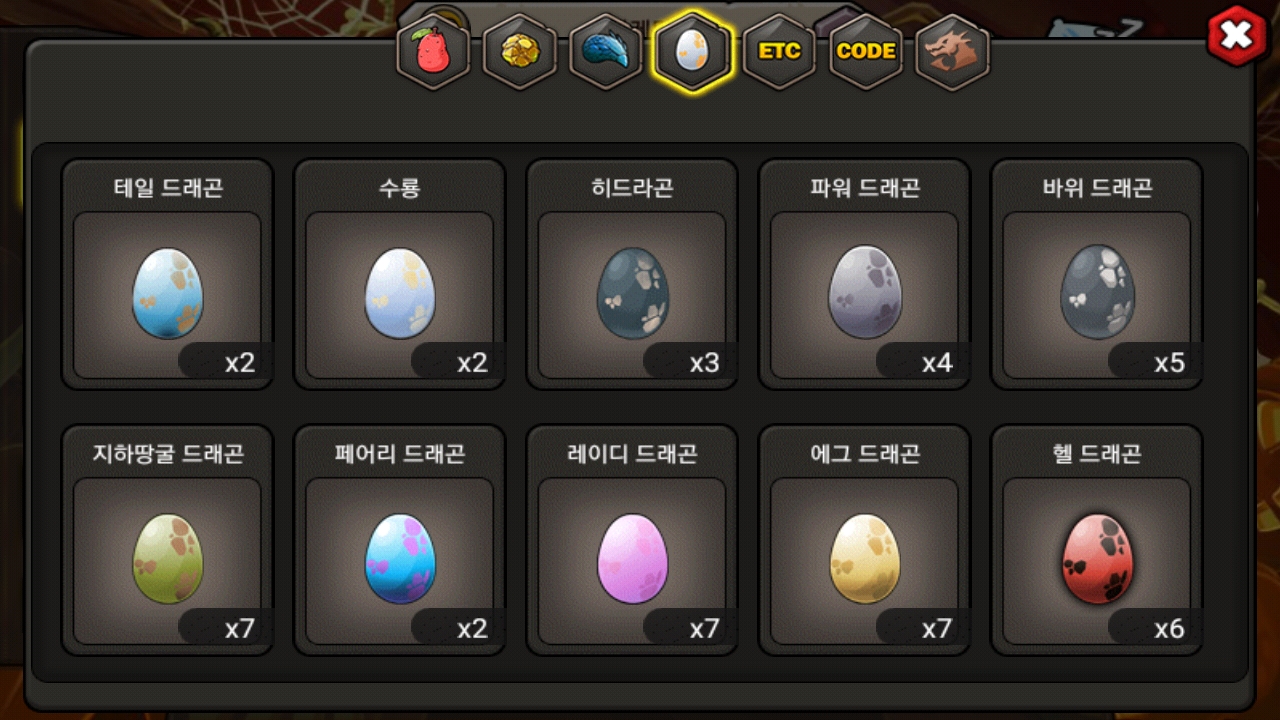Click the 레이디 드래곤 name label
The height and width of the screenshot is (720, 1280).
tap(632, 454)
